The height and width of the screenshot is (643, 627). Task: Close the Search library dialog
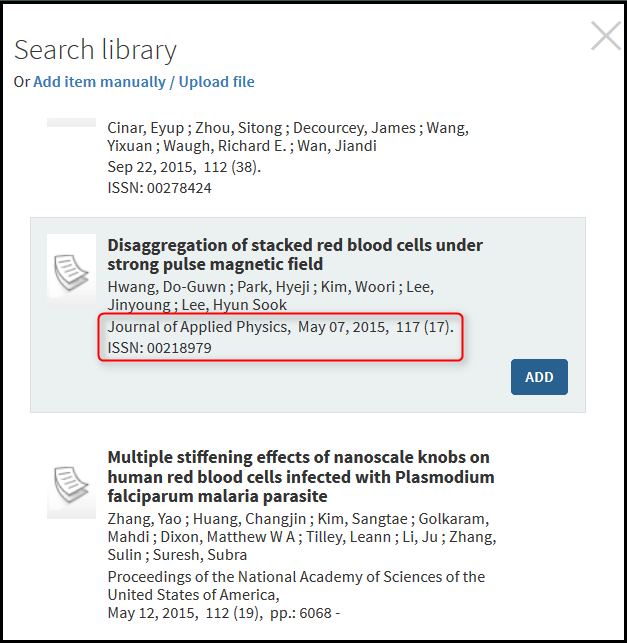click(x=605, y=37)
